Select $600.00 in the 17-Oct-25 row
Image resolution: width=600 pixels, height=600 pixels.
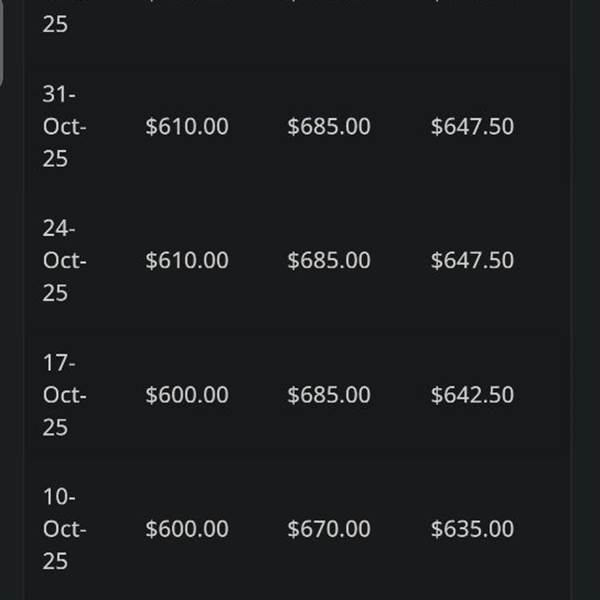click(187, 395)
